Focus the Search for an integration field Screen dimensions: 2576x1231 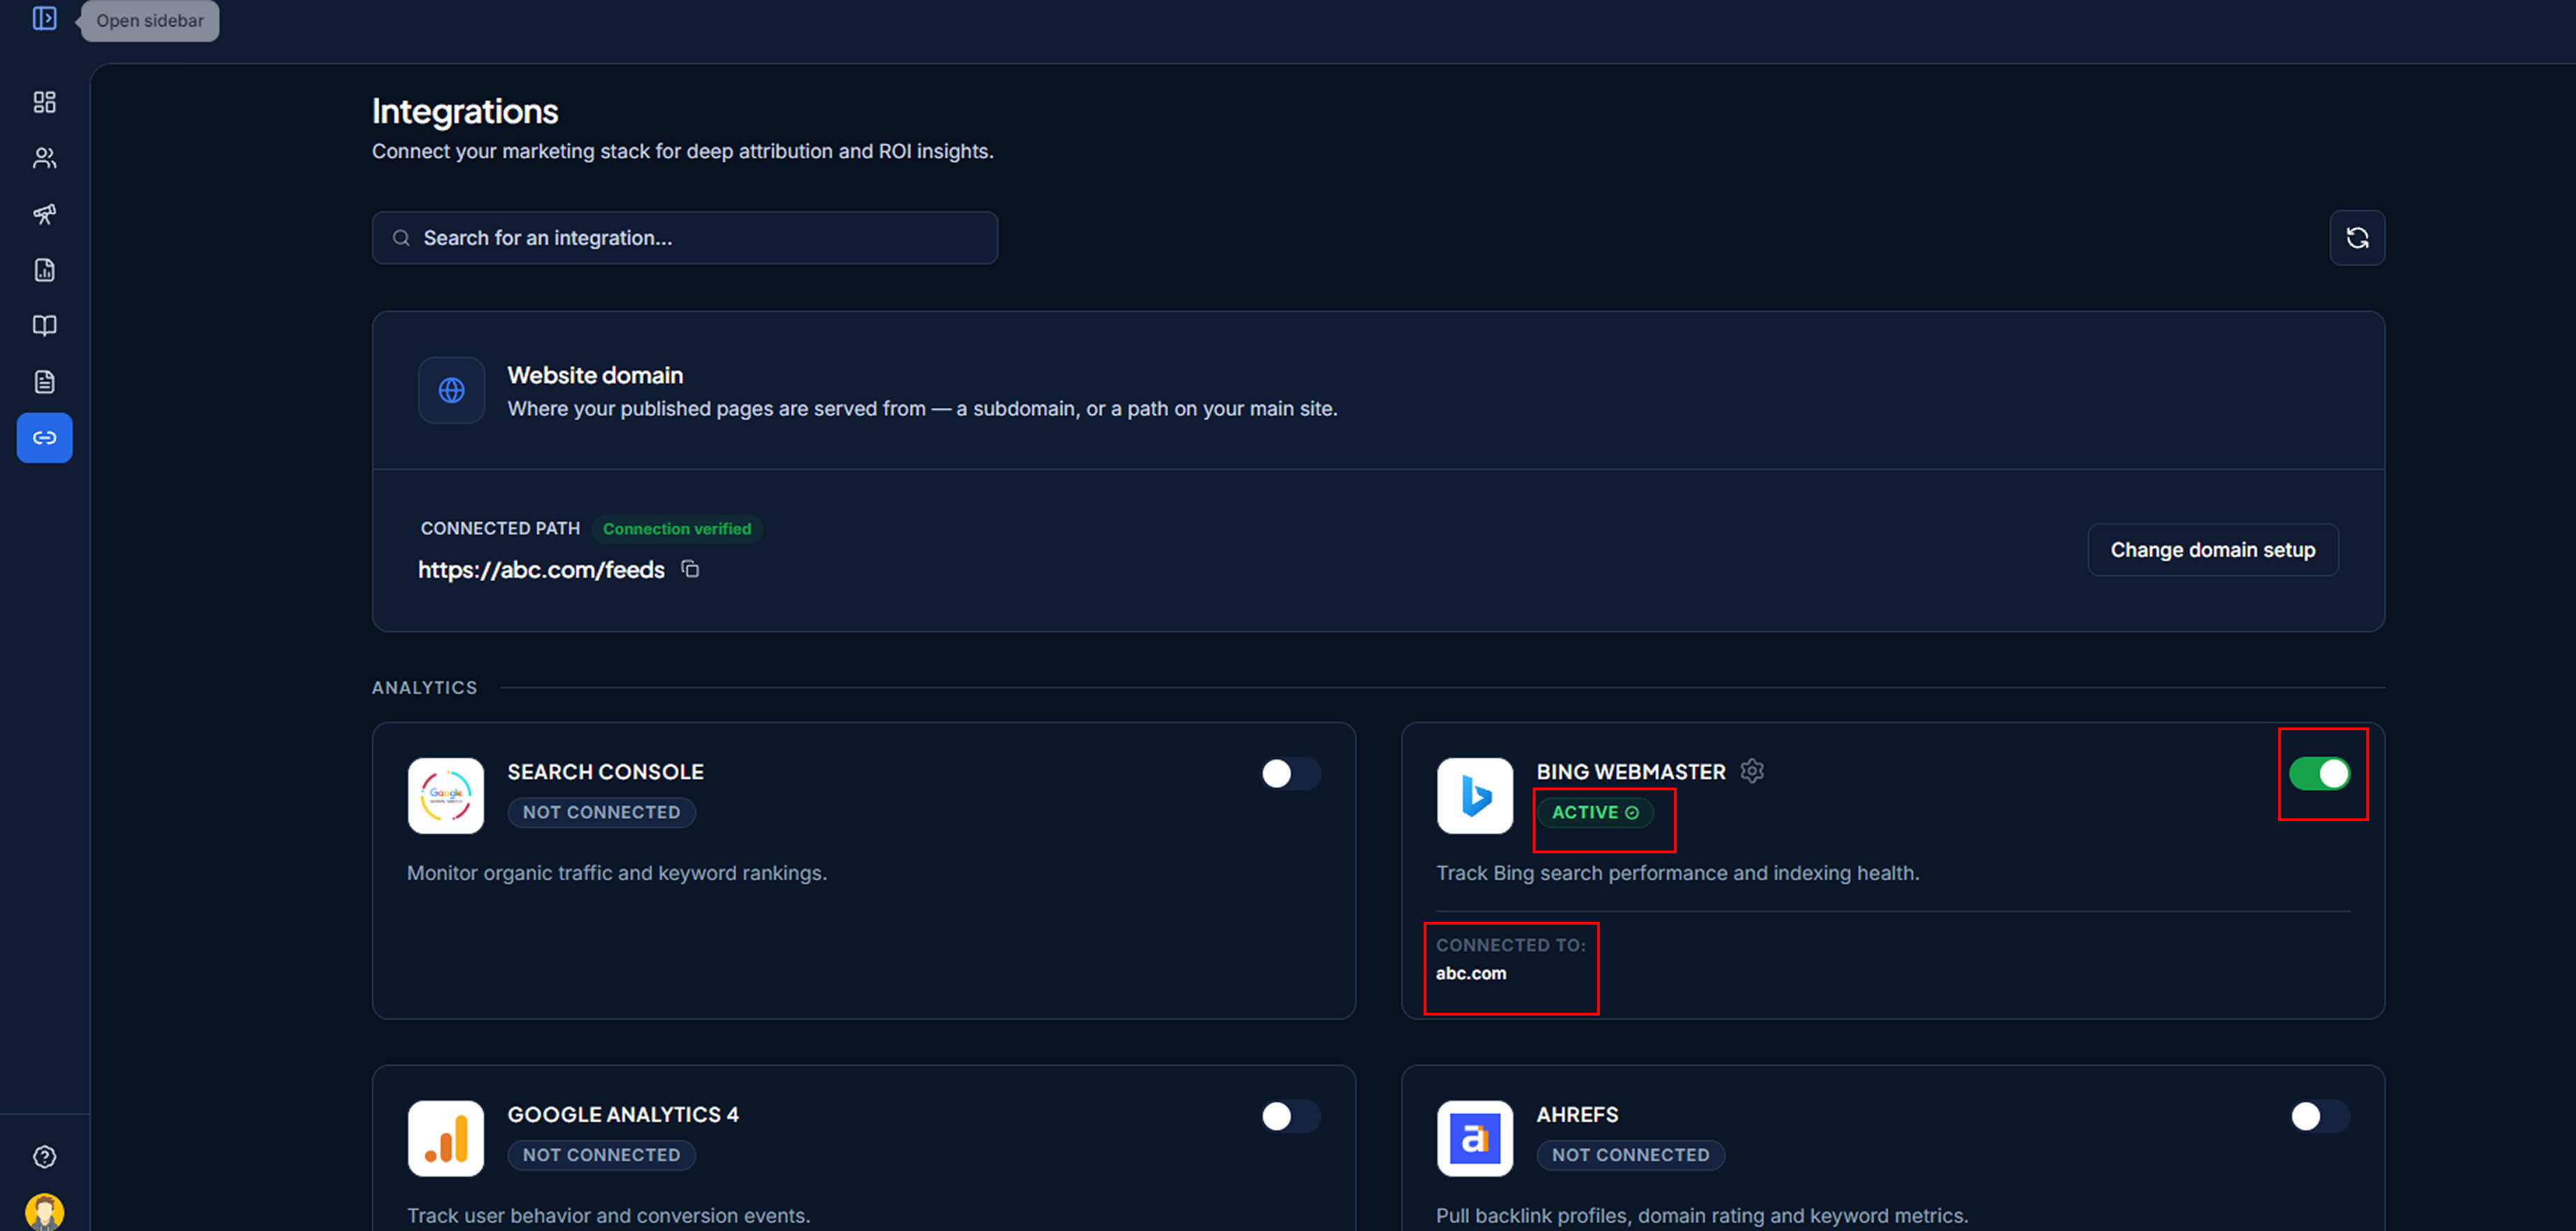tap(685, 238)
